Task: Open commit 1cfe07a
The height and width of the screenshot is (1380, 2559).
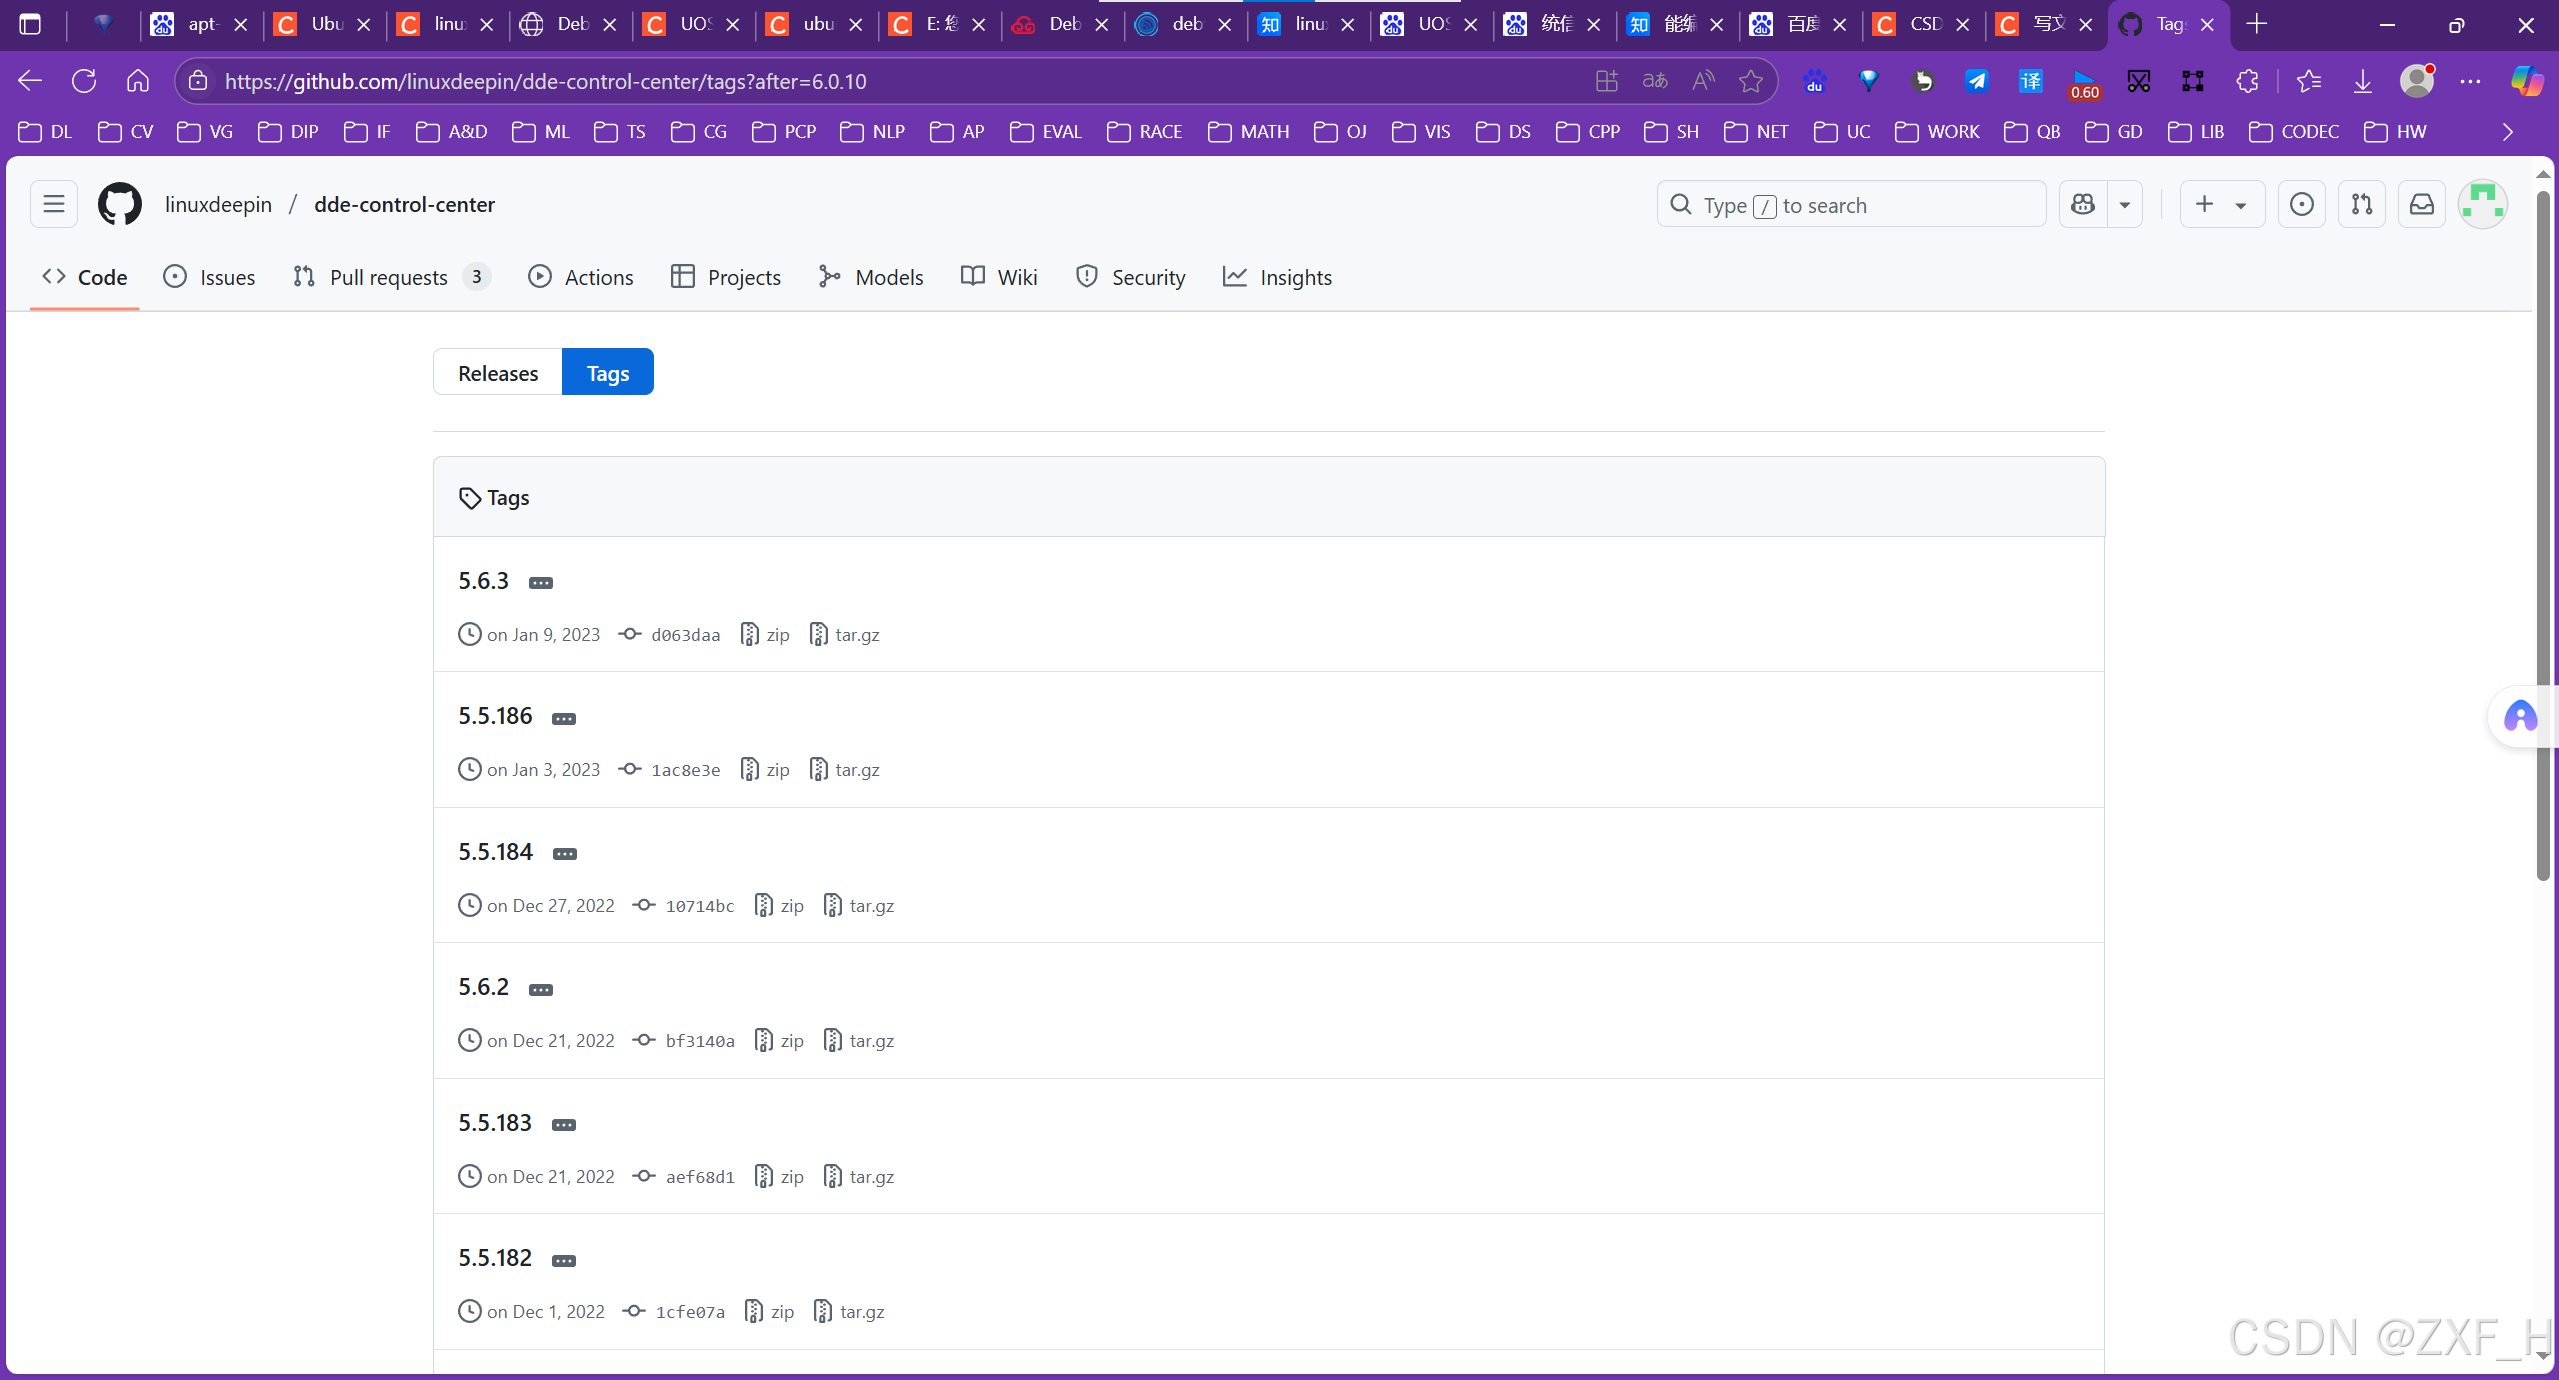Action: tap(675, 1312)
